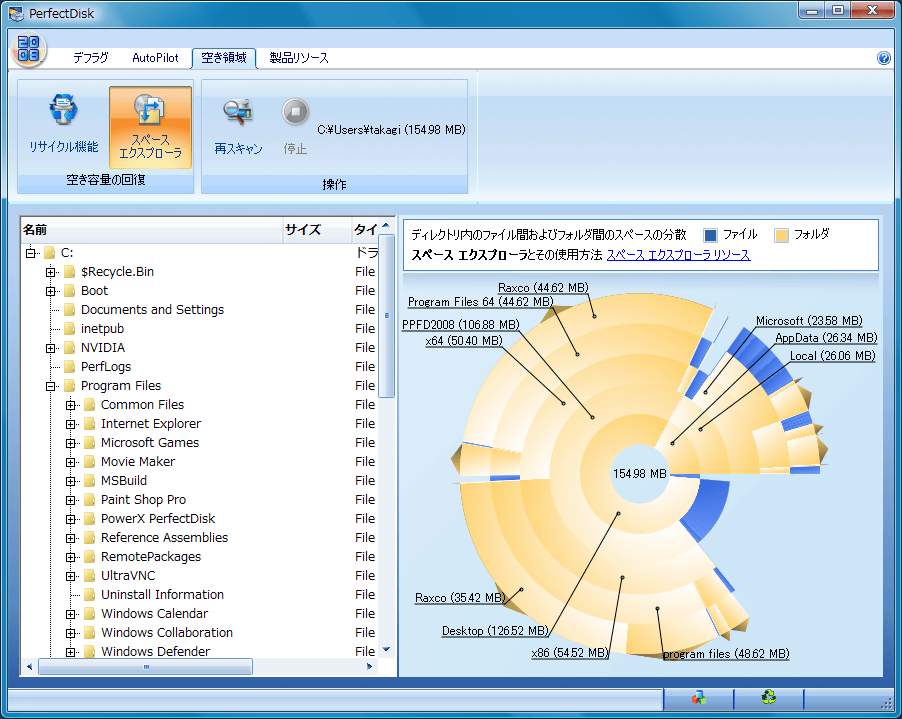This screenshot has width=902, height=719.
Task: Click the disabled stop icon
Action: point(295,112)
